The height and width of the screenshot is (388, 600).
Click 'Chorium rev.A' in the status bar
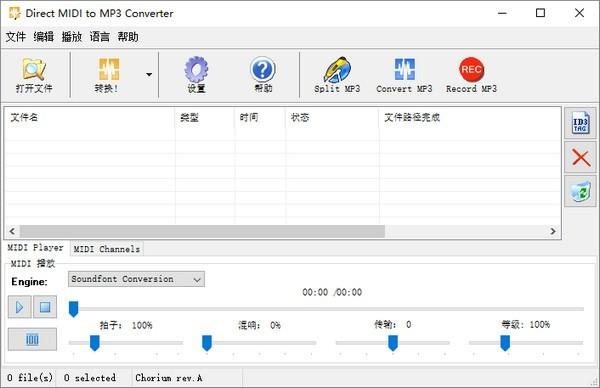pyautogui.click(x=169, y=378)
